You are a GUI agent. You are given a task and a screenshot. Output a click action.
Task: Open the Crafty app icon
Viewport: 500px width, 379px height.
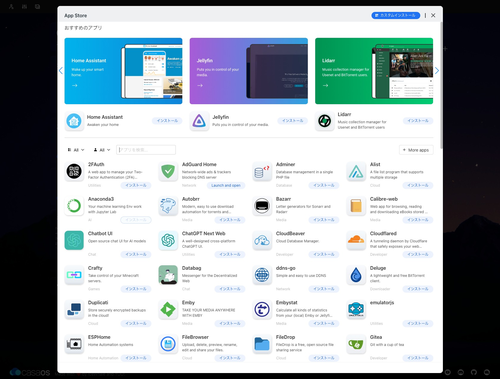74,275
